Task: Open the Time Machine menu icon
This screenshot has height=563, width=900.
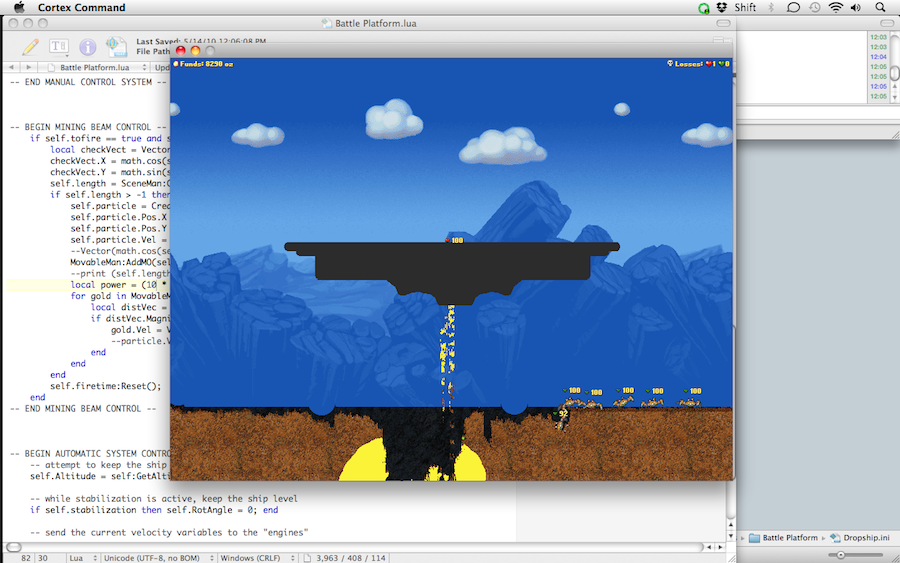Action: 815,8
